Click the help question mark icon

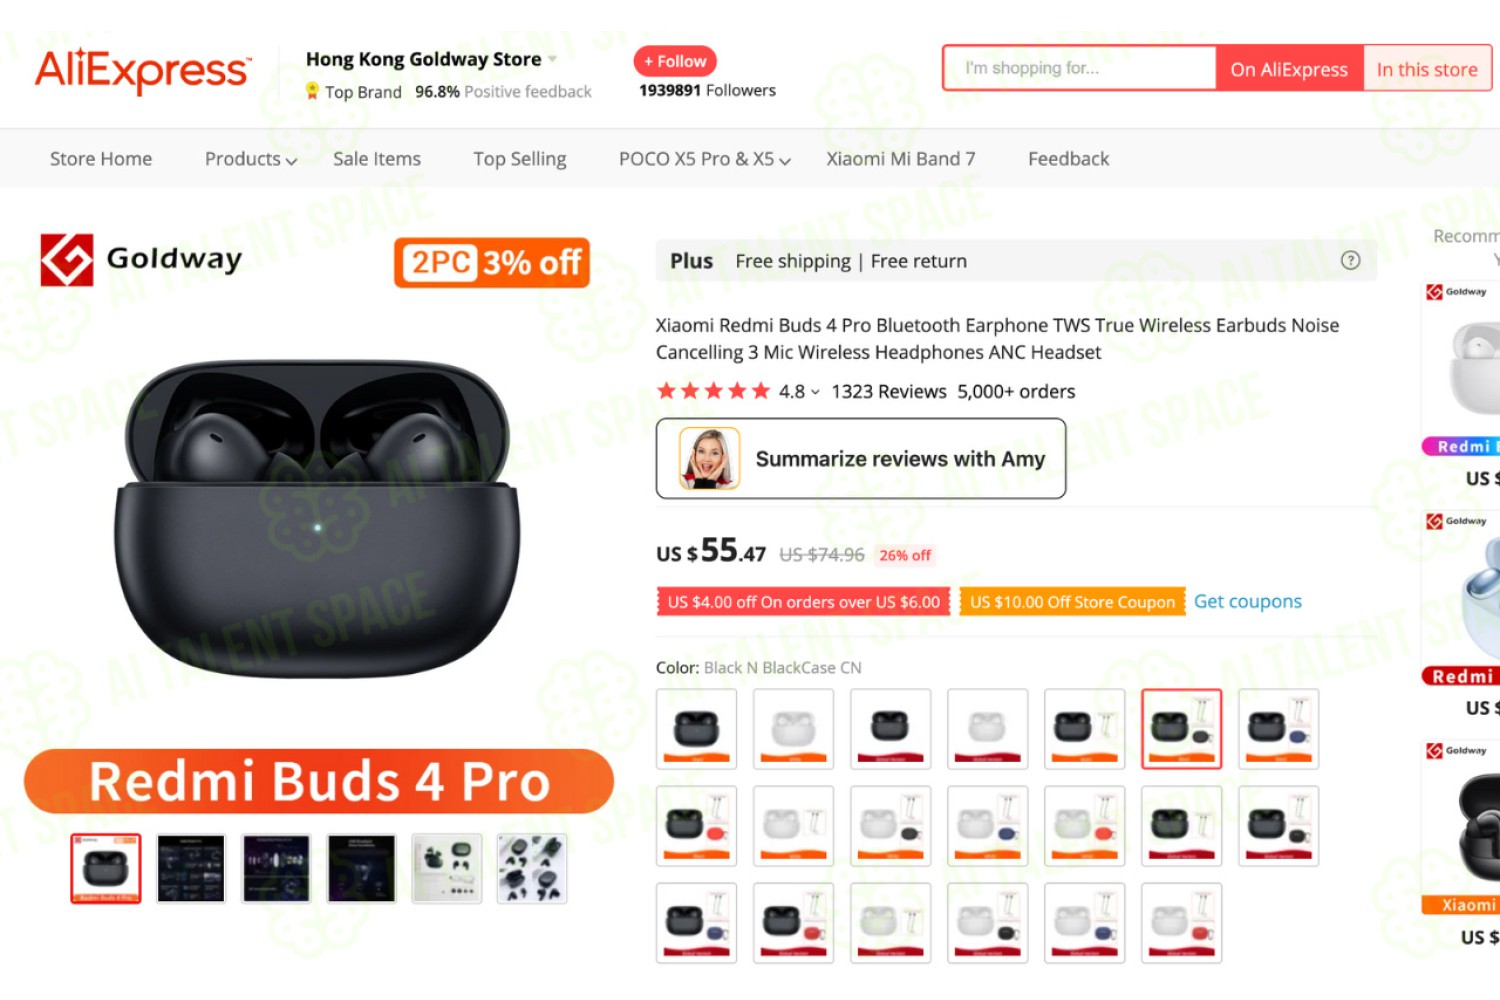[x=1350, y=261]
